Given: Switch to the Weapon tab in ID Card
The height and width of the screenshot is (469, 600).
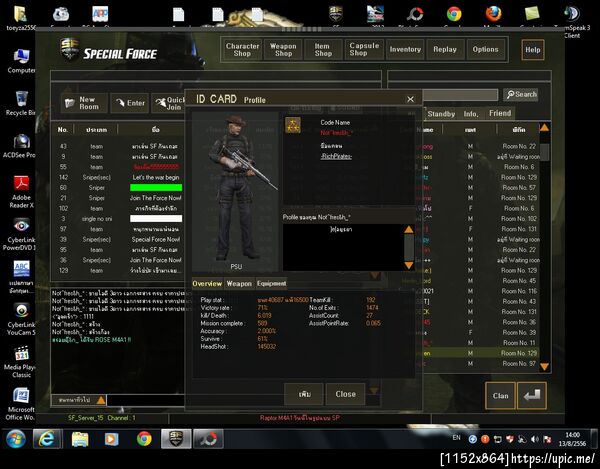Looking at the screenshot, I should (x=239, y=283).
